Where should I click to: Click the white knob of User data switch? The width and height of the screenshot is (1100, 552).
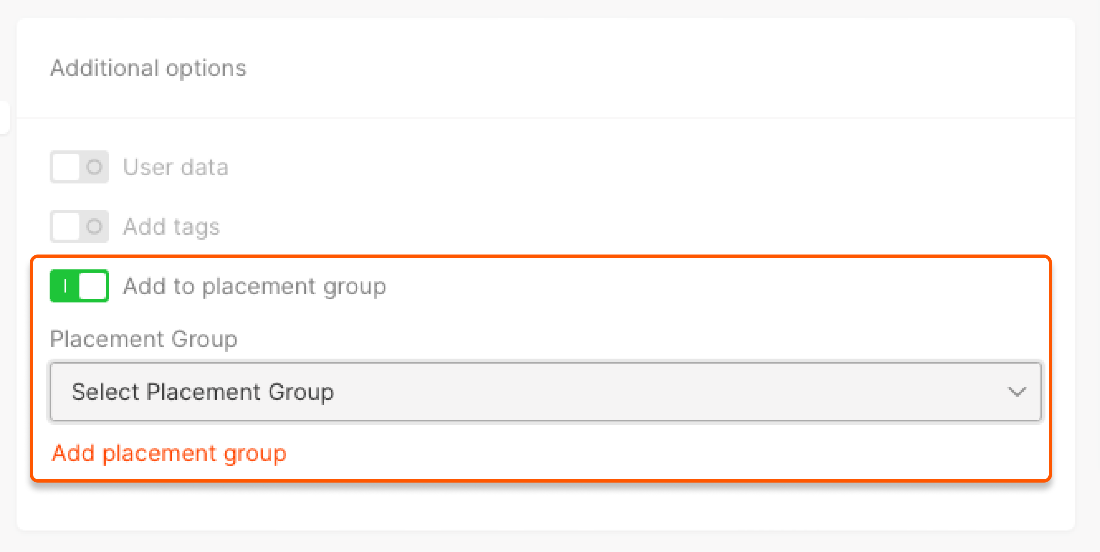coord(66,167)
